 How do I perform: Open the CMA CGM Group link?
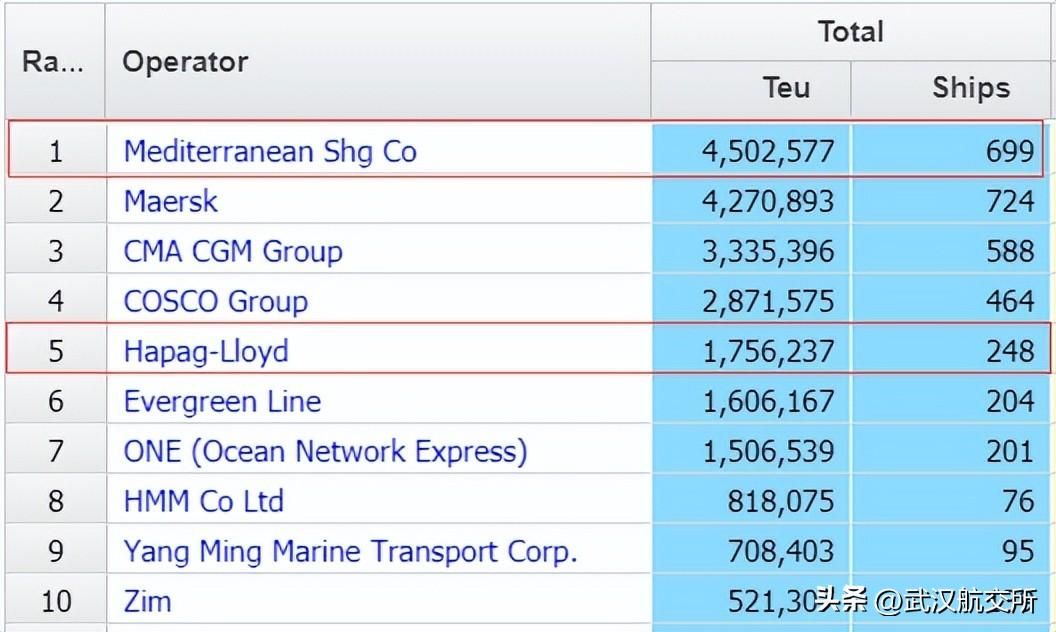point(233,251)
